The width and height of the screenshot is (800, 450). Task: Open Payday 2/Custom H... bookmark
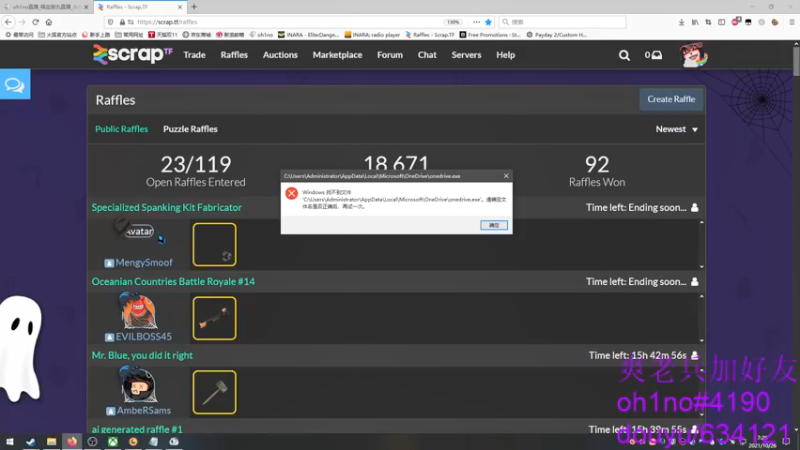[557, 35]
